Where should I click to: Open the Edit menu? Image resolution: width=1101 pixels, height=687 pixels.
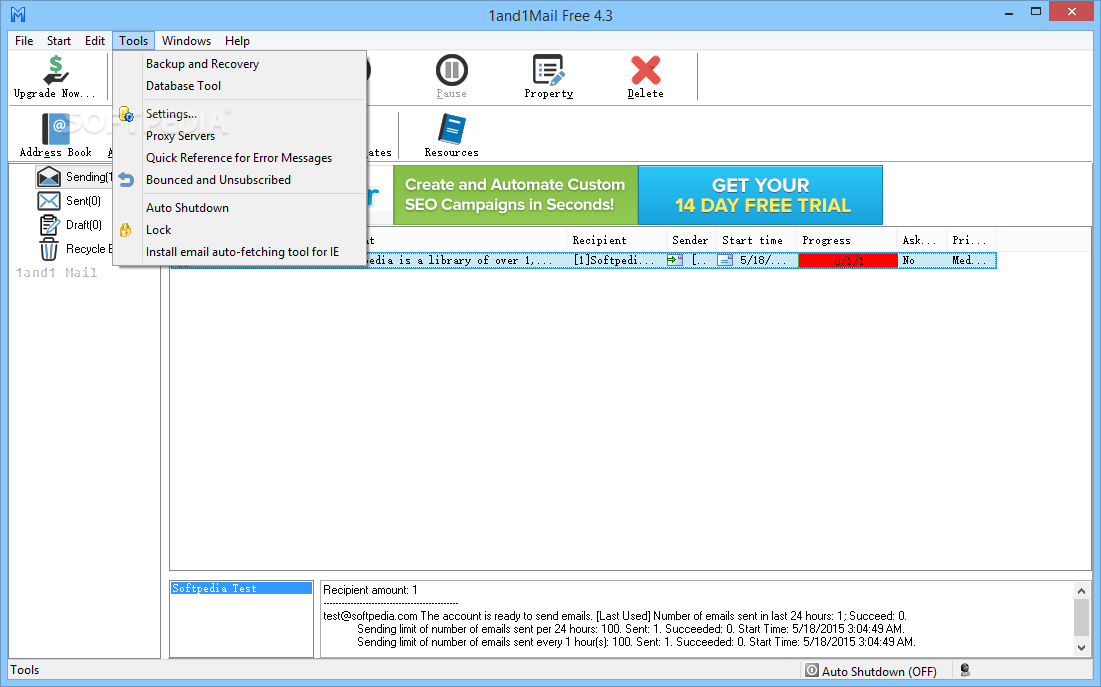[x=95, y=41]
